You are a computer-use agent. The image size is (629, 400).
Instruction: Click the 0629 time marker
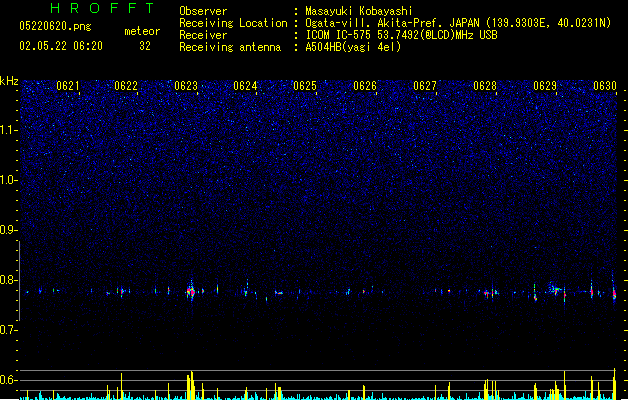point(545,86)
